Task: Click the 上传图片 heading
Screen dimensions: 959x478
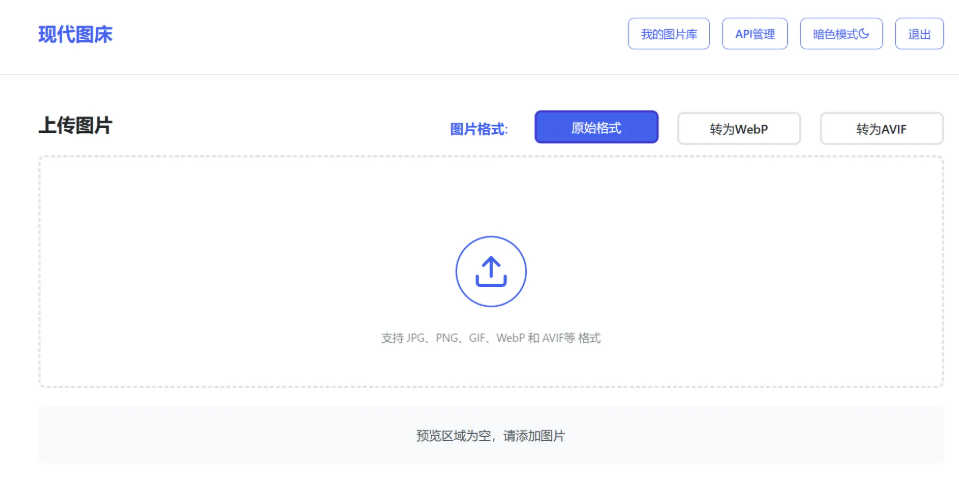Action: tap(75, 125)
